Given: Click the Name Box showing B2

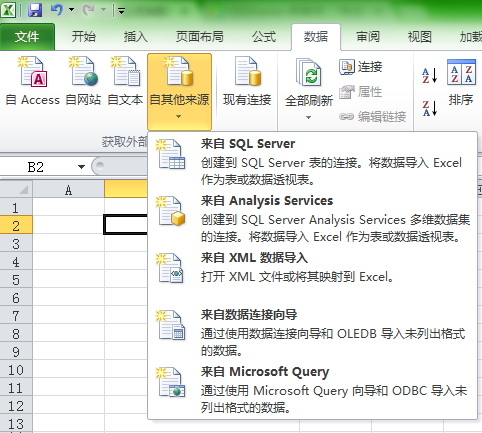Looking at the screenshot, I should (36, 167).
